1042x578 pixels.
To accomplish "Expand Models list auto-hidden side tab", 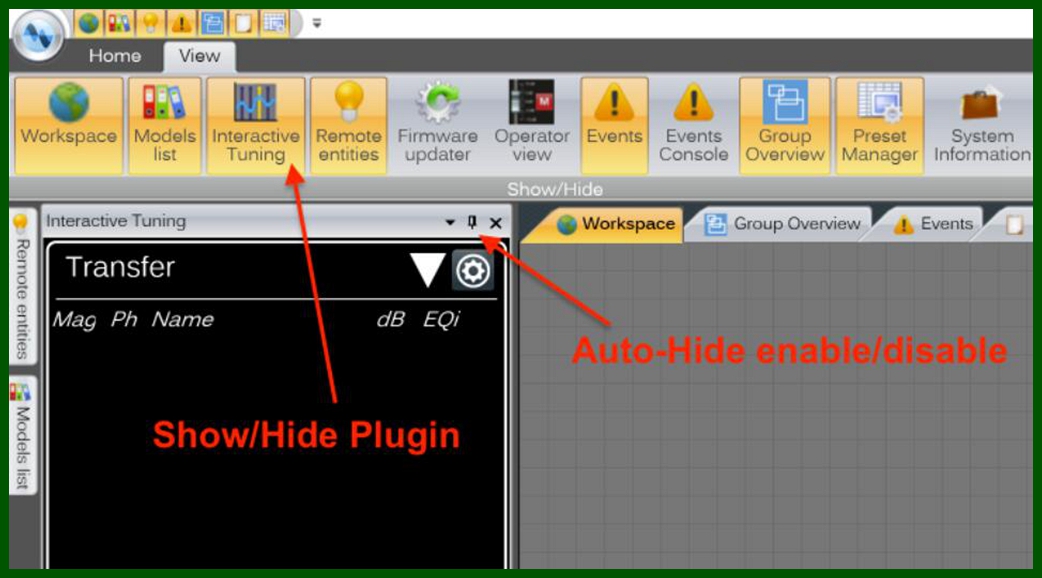I will pos(22,435).
